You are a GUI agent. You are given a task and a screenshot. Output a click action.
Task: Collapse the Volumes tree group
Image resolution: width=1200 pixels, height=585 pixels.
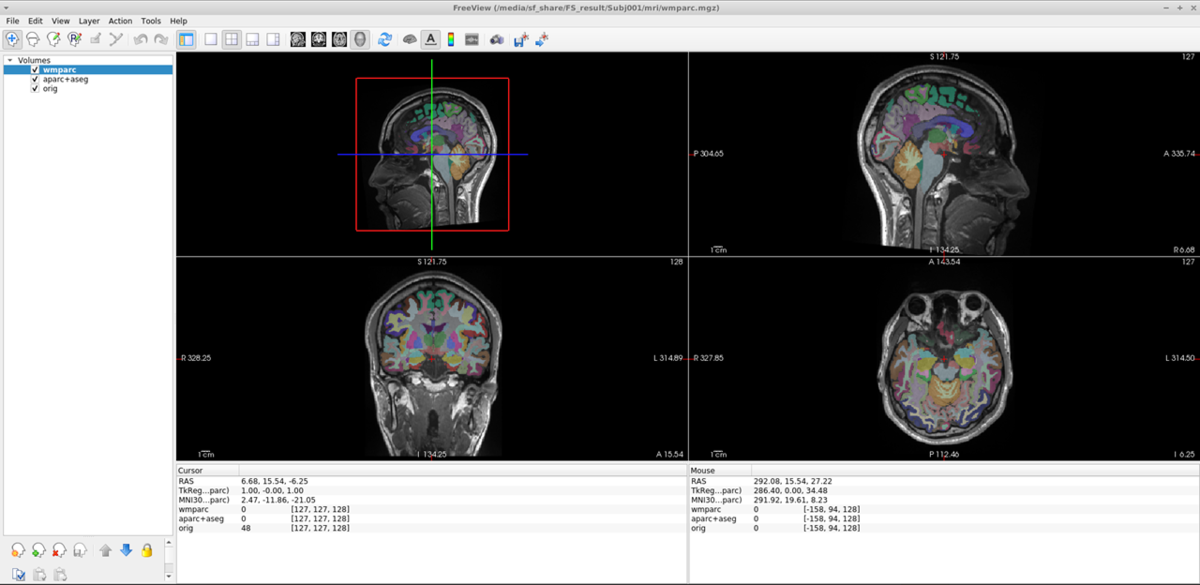point(9,60)
